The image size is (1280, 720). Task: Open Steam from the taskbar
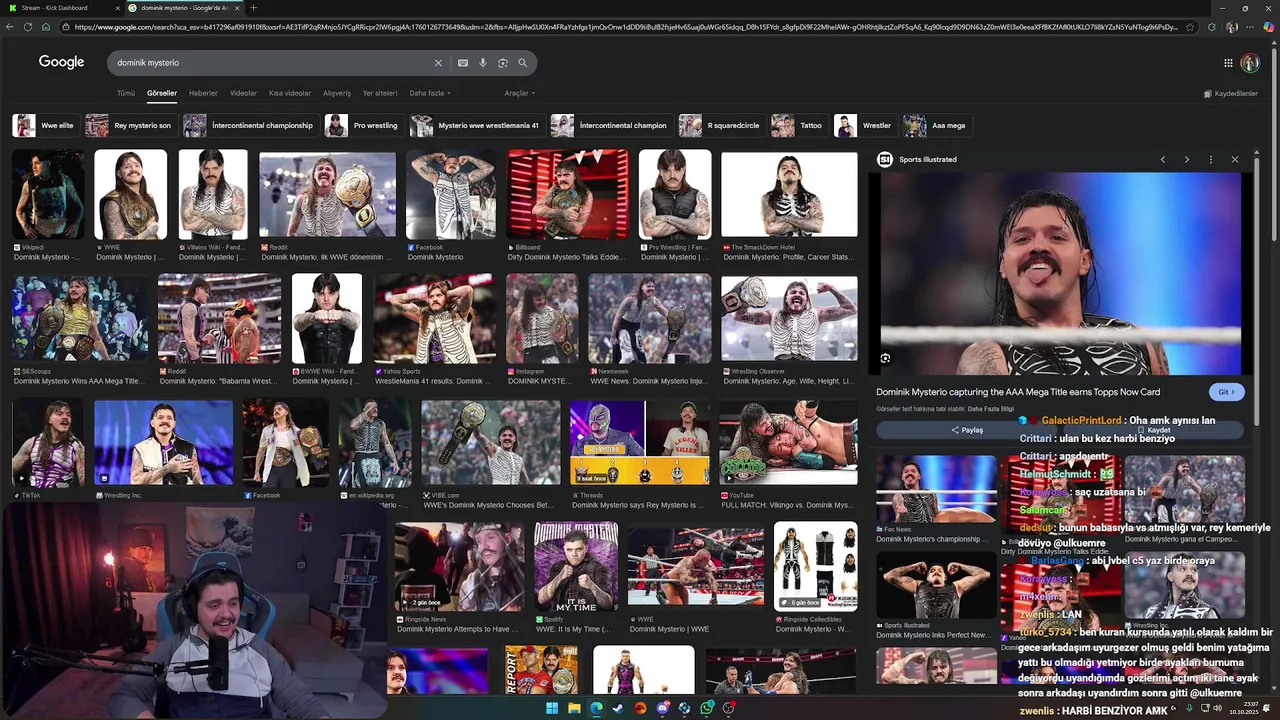click(x=618, y=708)
